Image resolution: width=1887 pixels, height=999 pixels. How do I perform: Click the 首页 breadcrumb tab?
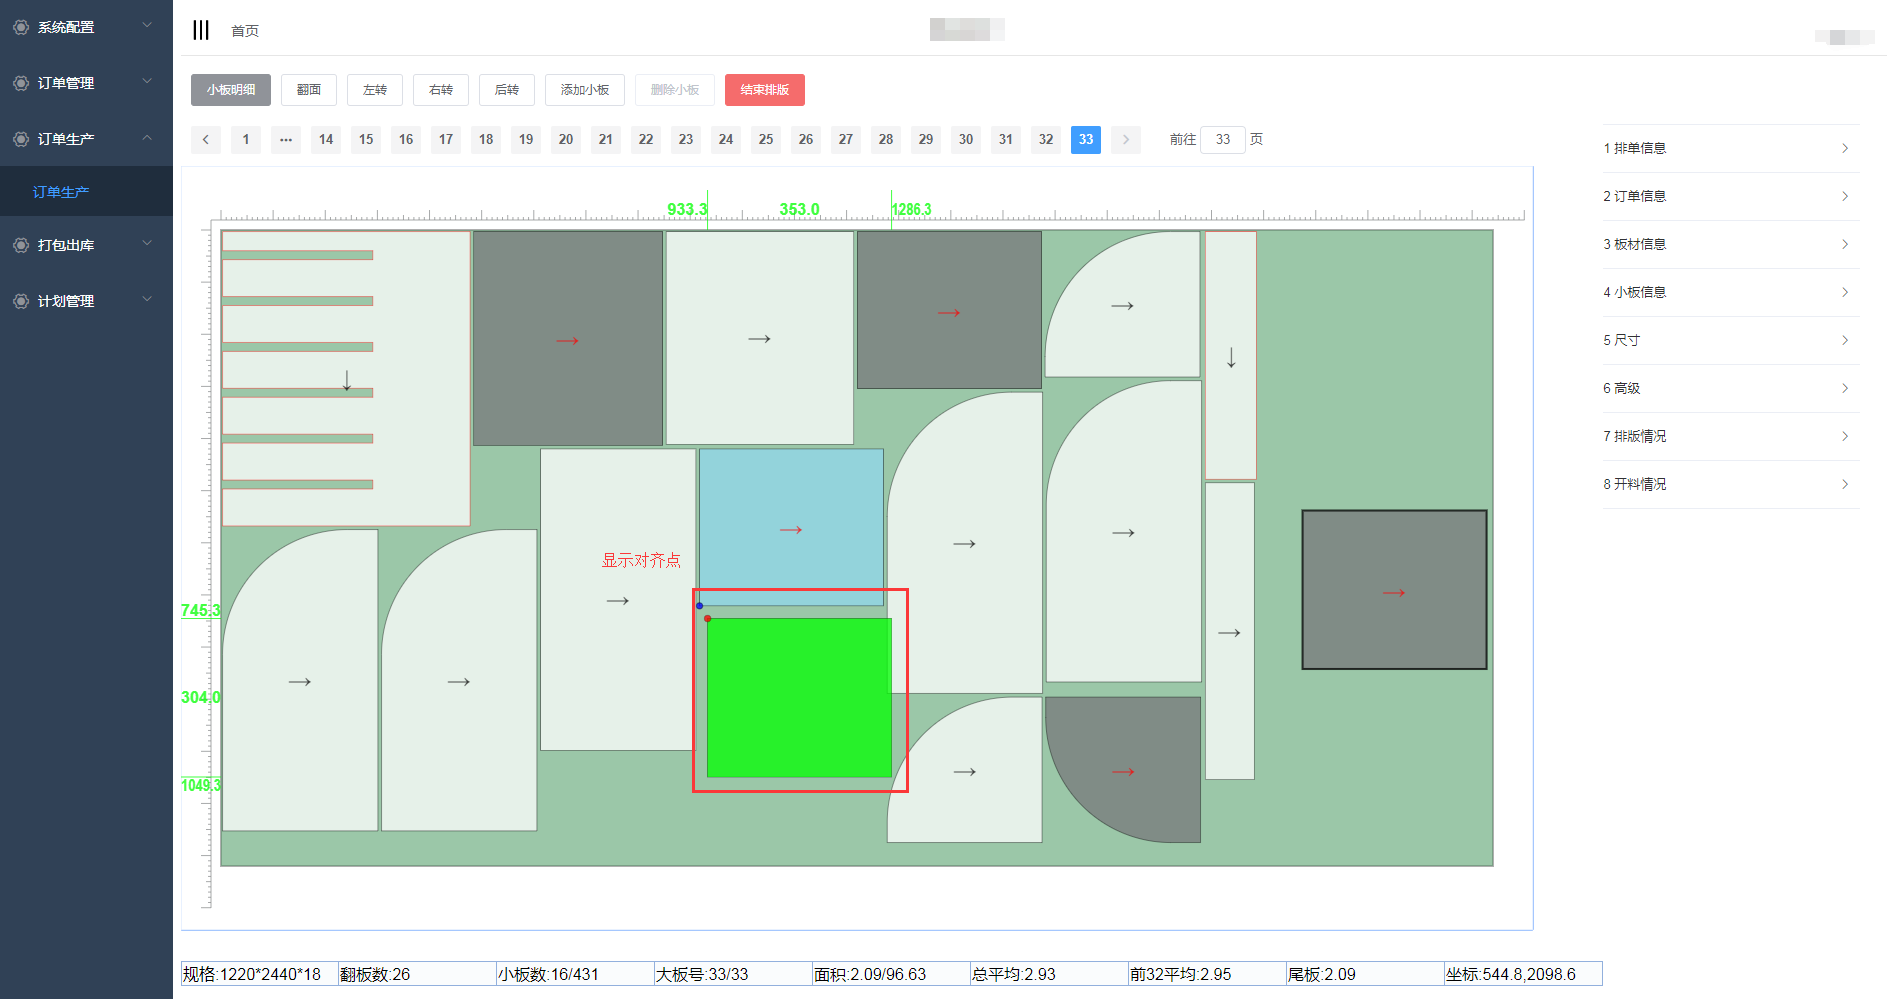[245, 31]
